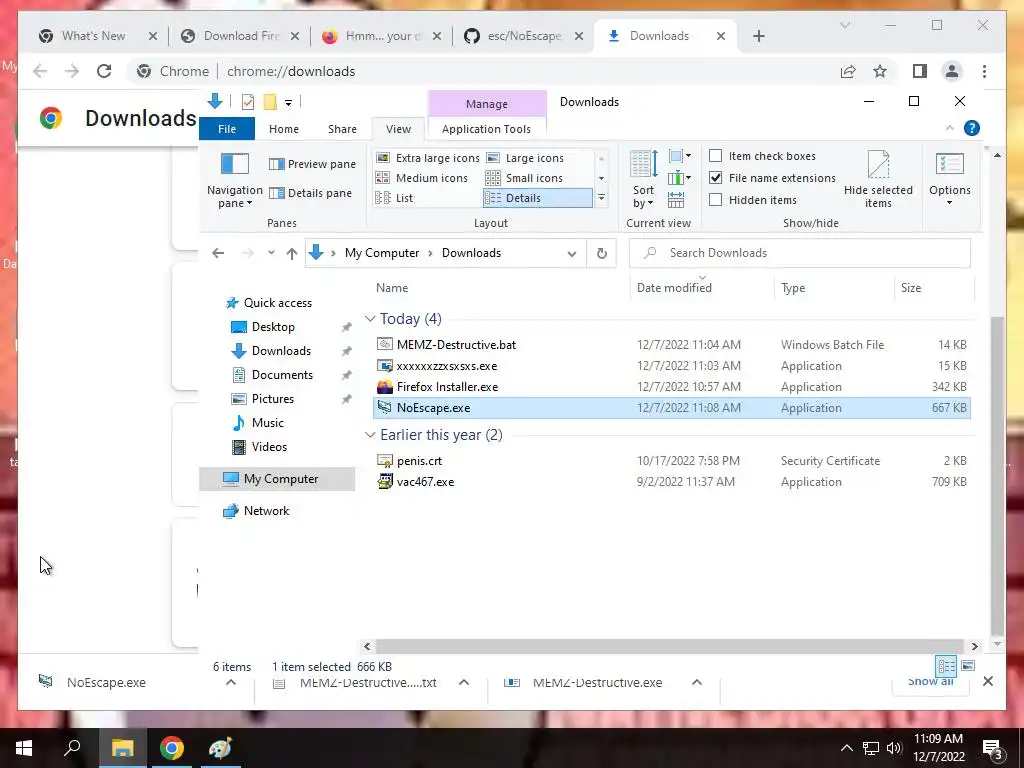Open folder Options in ribbon
Screen dimensions: 1024x768
click(x=950, y=178)
